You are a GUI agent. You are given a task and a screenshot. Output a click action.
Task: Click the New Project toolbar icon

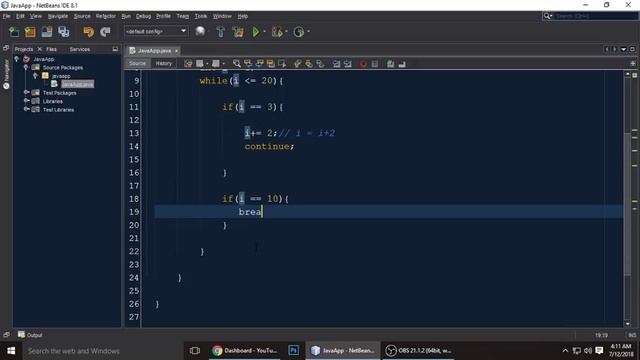[30, 32]
